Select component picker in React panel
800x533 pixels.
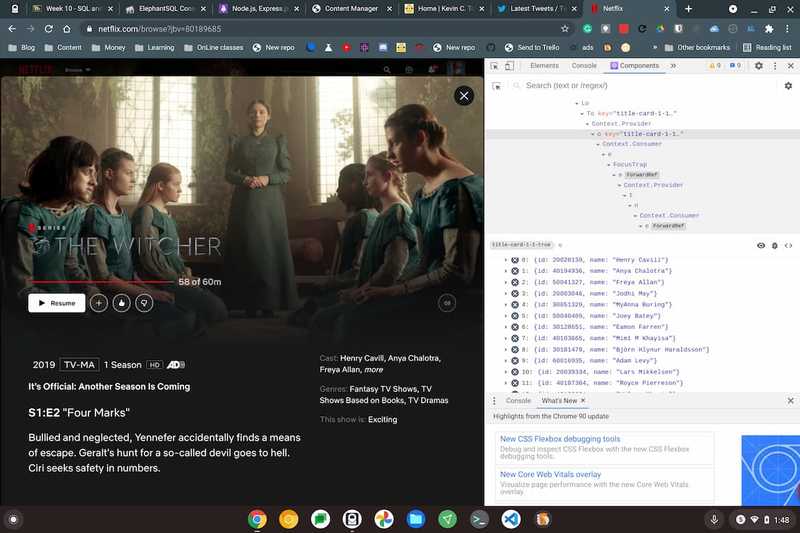(496, 86)
